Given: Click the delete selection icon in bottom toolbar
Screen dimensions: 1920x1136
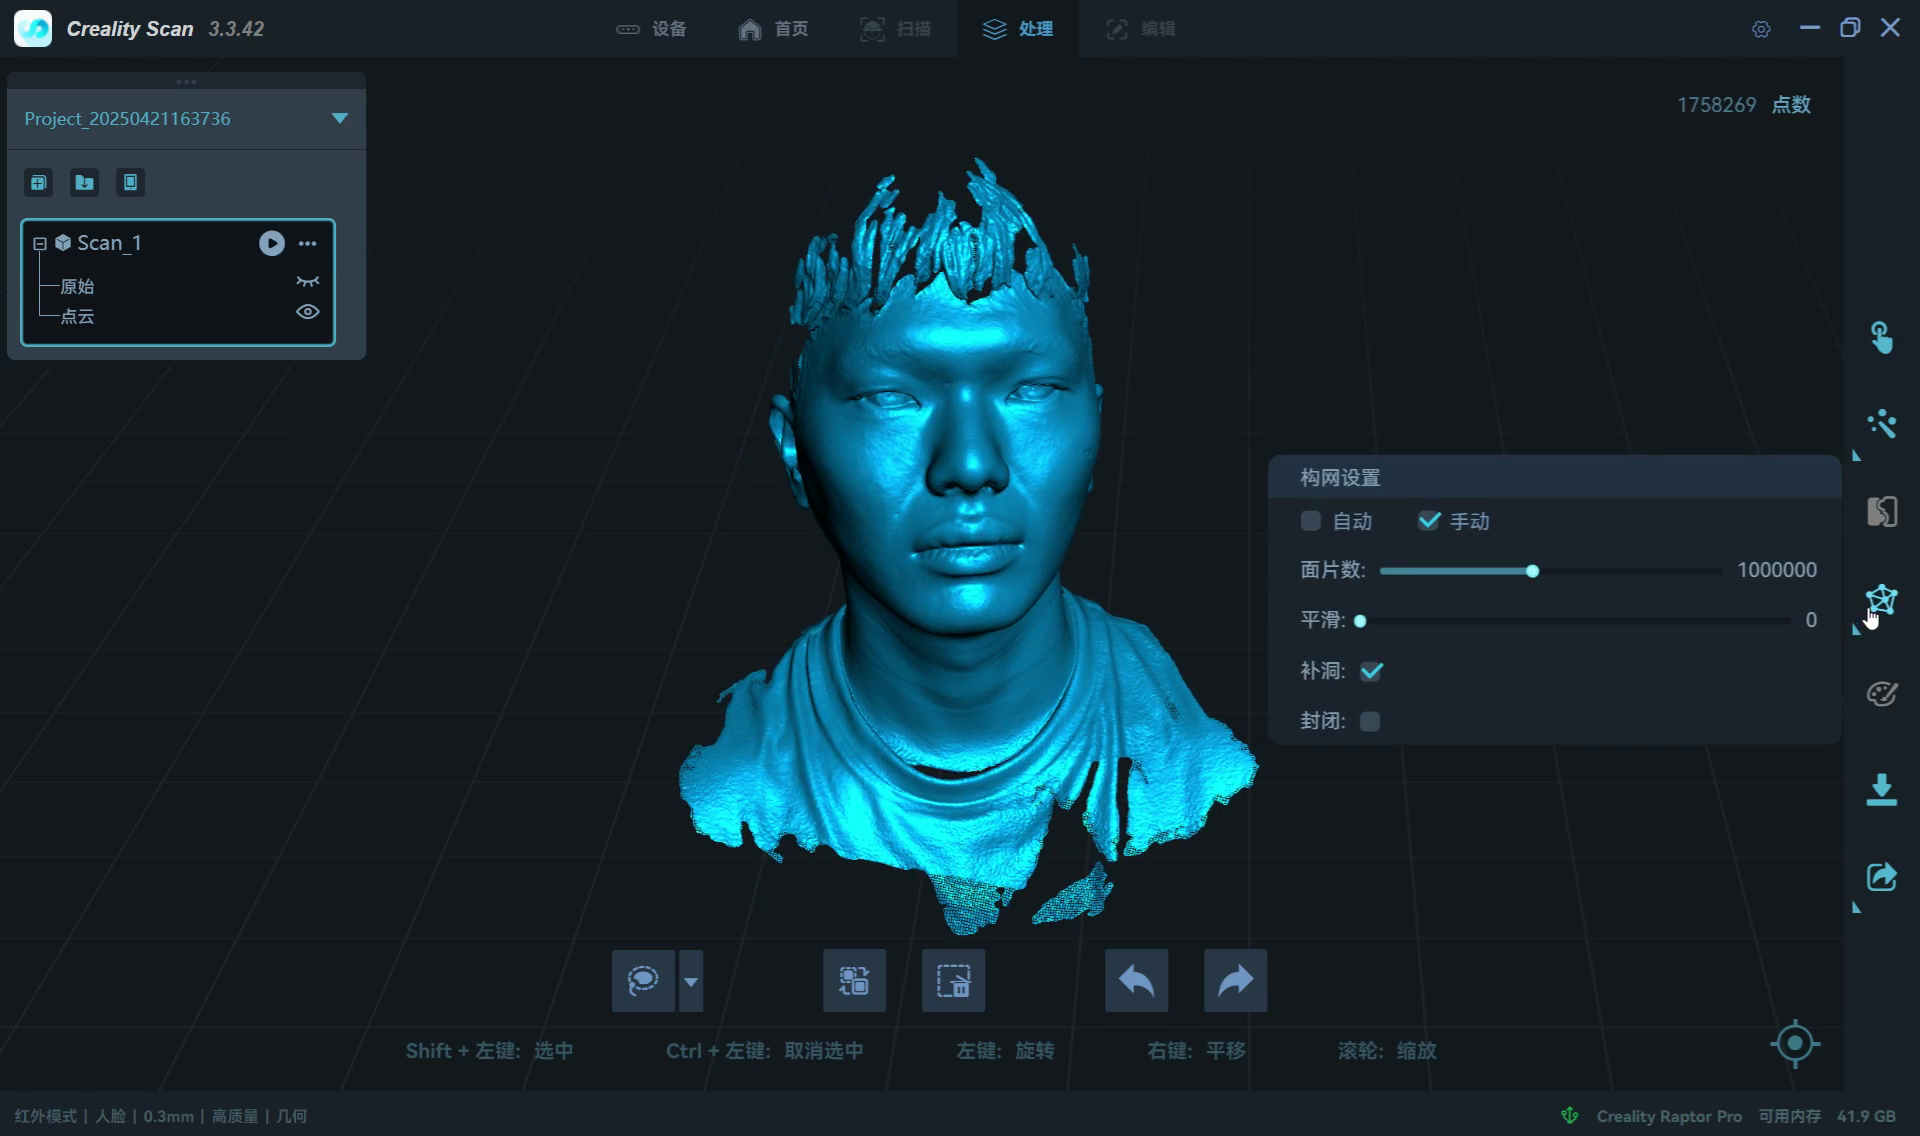Looking at the screenshot, I should click(953, 980).
